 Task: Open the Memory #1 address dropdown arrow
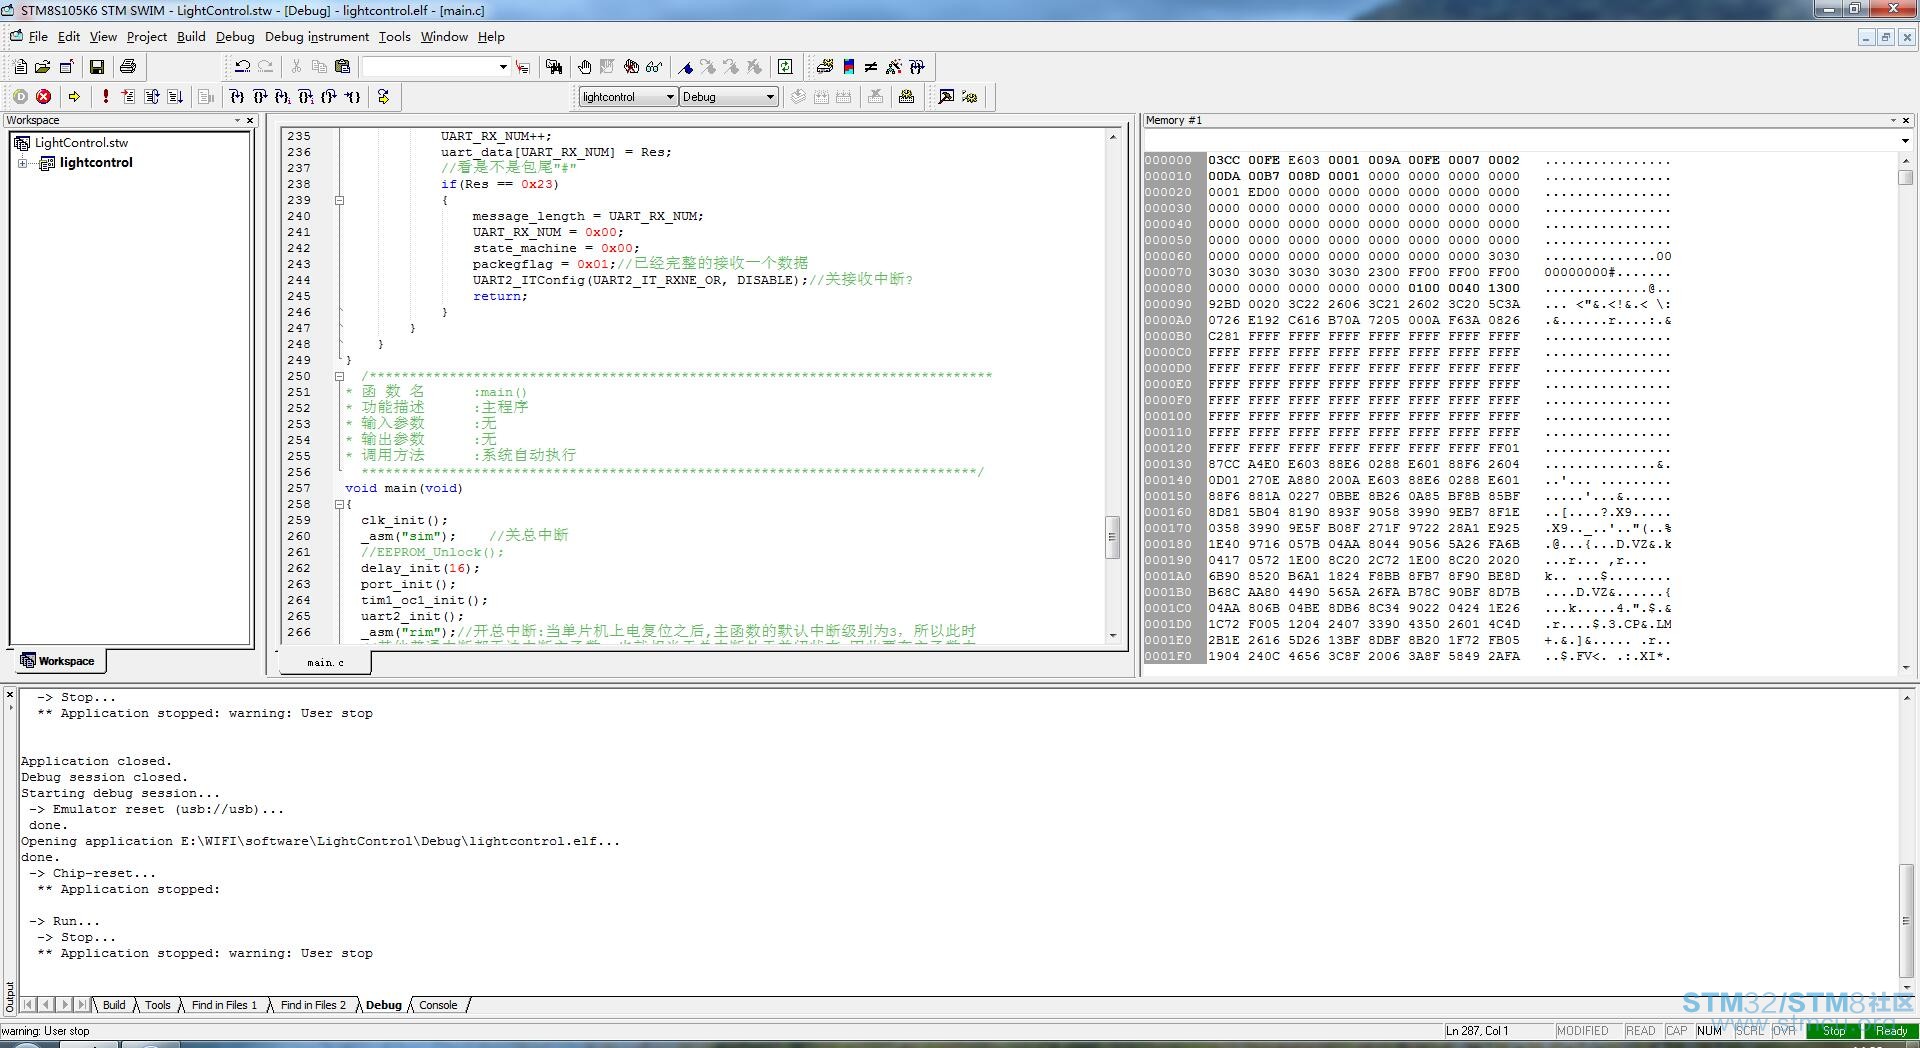[x=1904, y=141]
